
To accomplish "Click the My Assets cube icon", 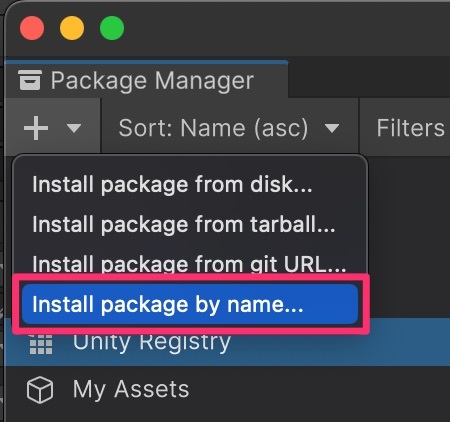I will [40, 390].
